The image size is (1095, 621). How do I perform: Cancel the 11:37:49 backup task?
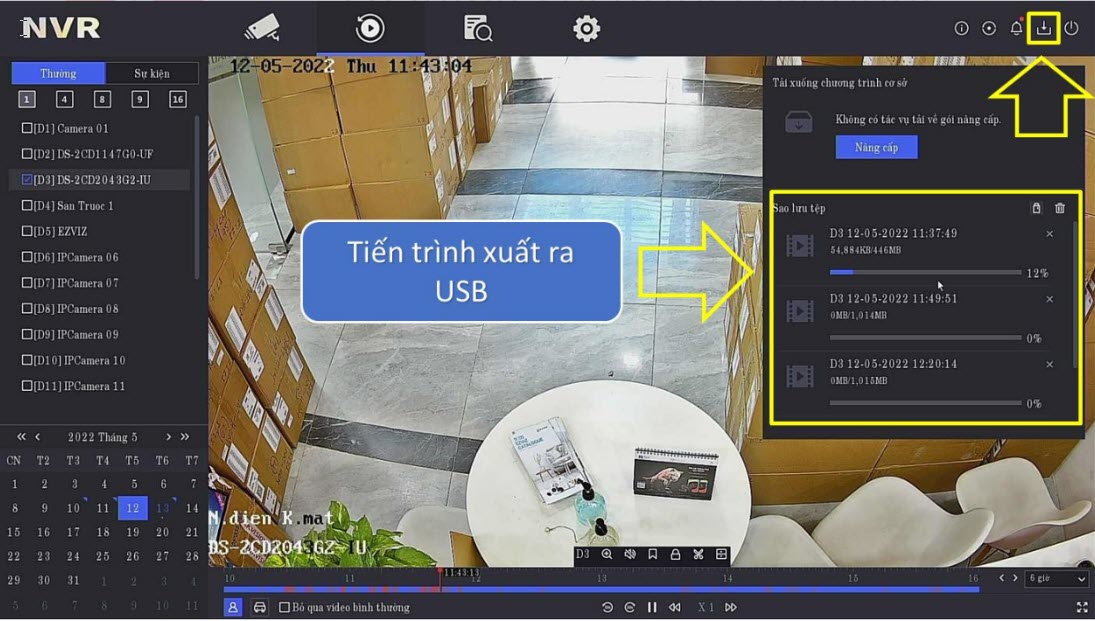[x=1049, y=234]
